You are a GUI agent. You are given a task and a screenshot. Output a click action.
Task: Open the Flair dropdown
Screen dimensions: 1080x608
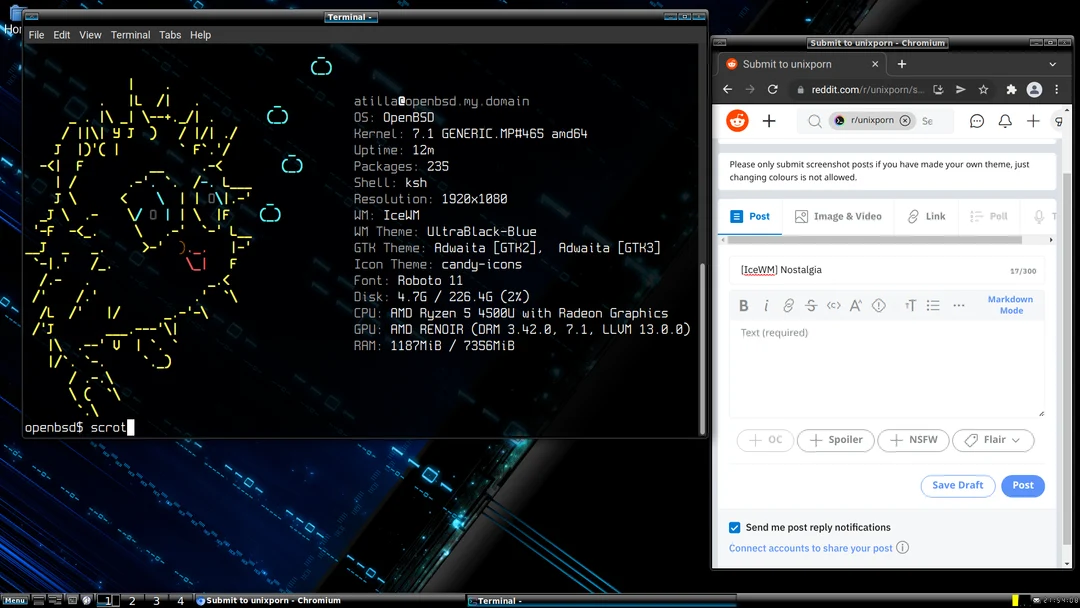[x=993, y=440]
